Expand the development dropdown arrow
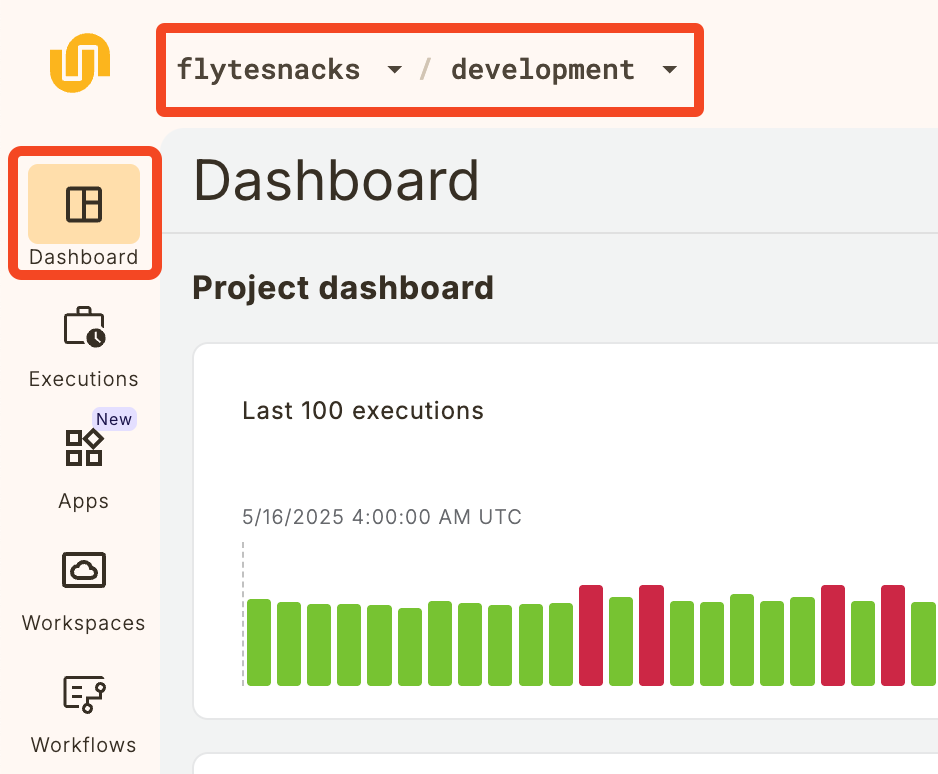 click(x=669, y=70)
